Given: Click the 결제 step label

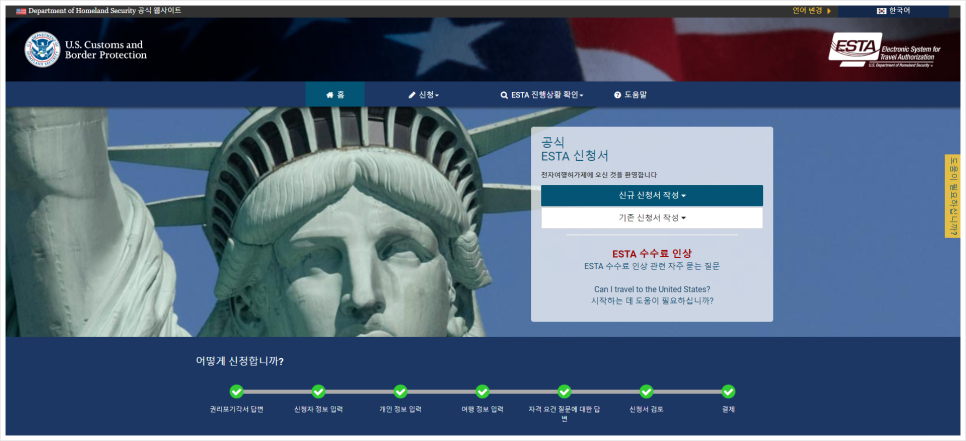Looking at the screenshot, I should coord(728,410).
